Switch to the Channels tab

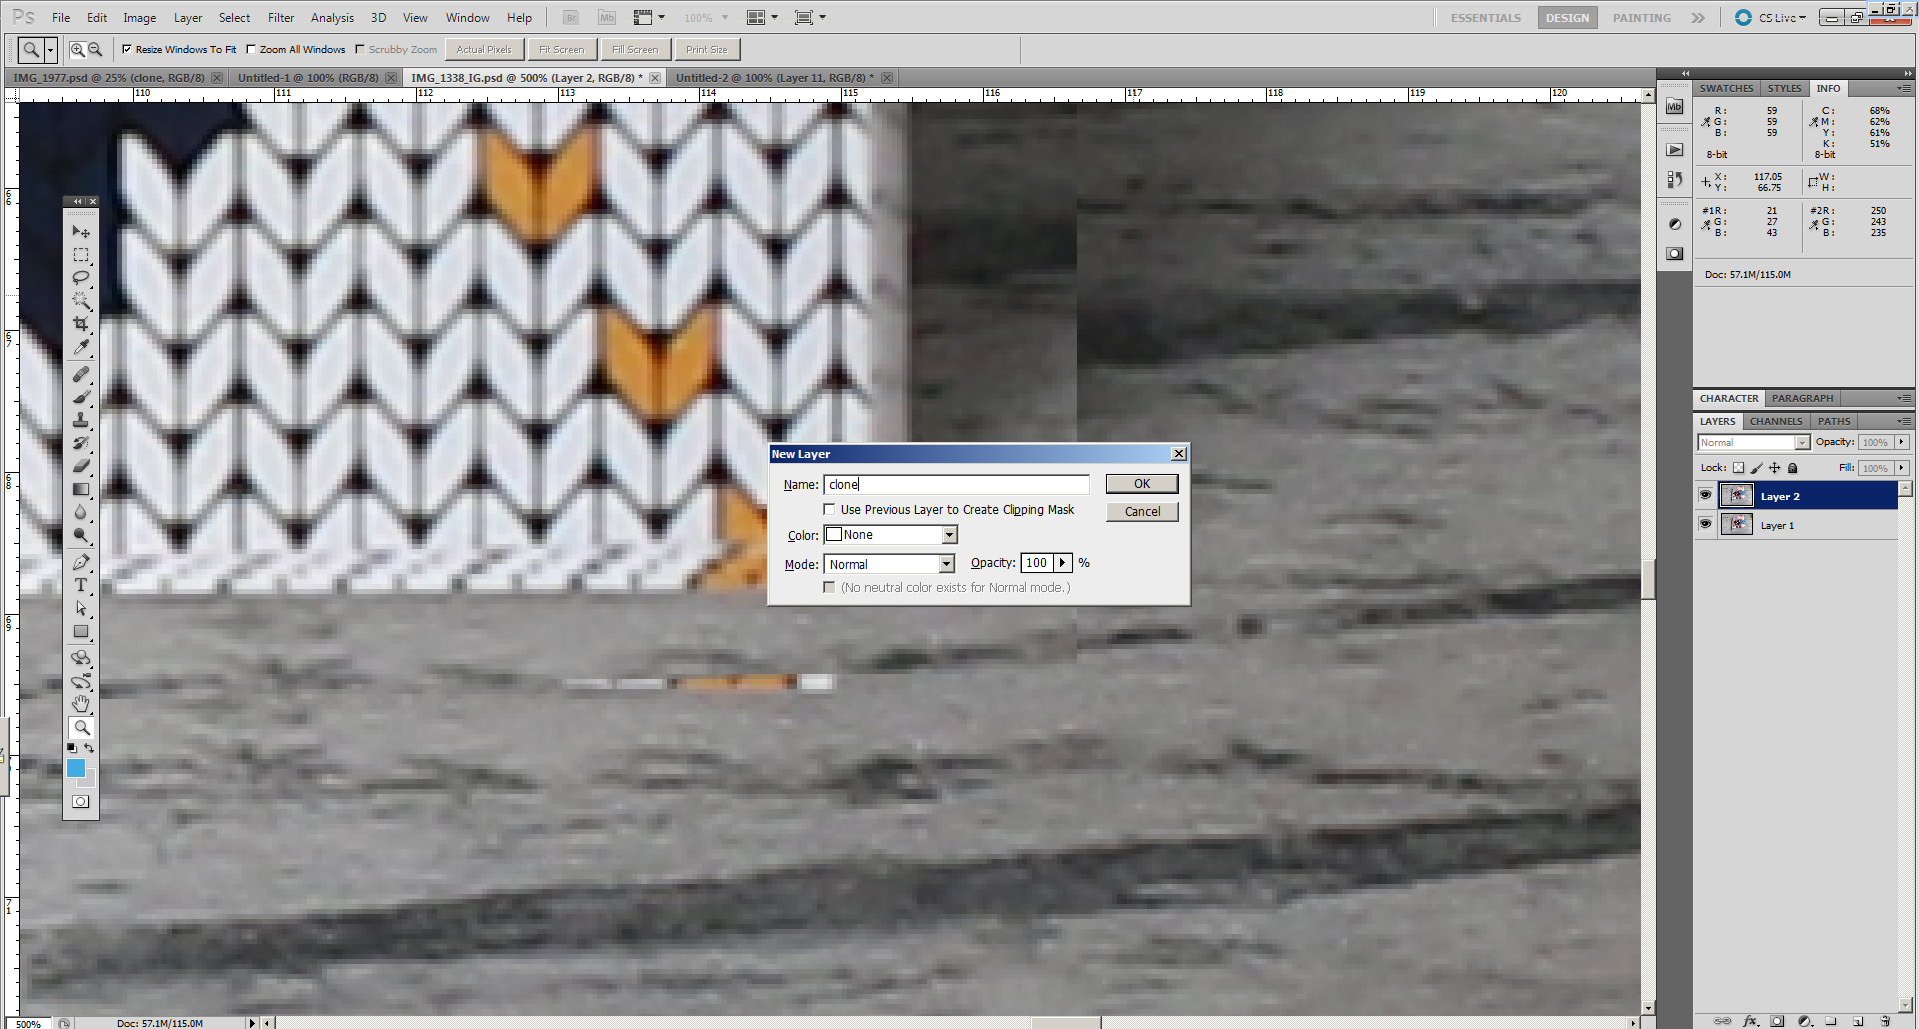point(1776,421)
